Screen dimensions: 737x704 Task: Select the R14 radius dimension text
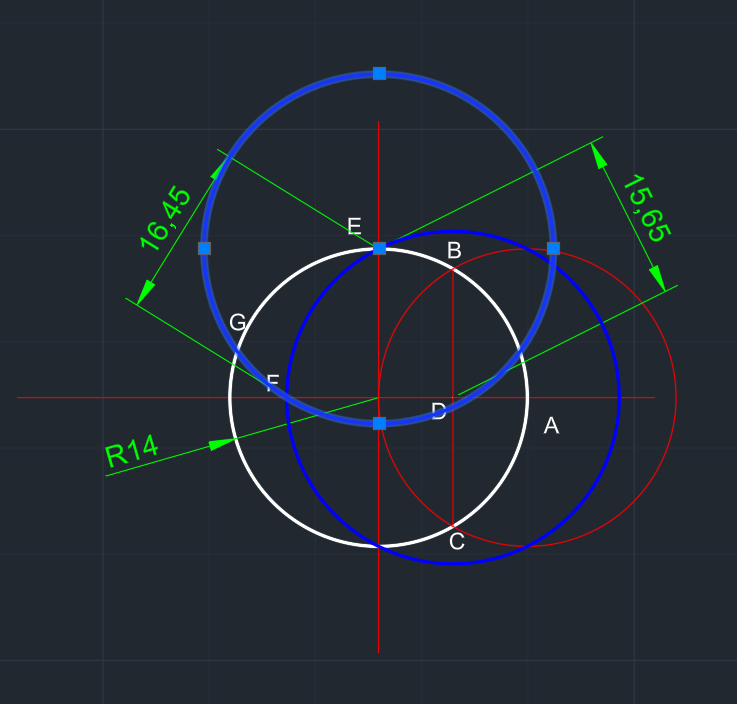pos(131,451)
